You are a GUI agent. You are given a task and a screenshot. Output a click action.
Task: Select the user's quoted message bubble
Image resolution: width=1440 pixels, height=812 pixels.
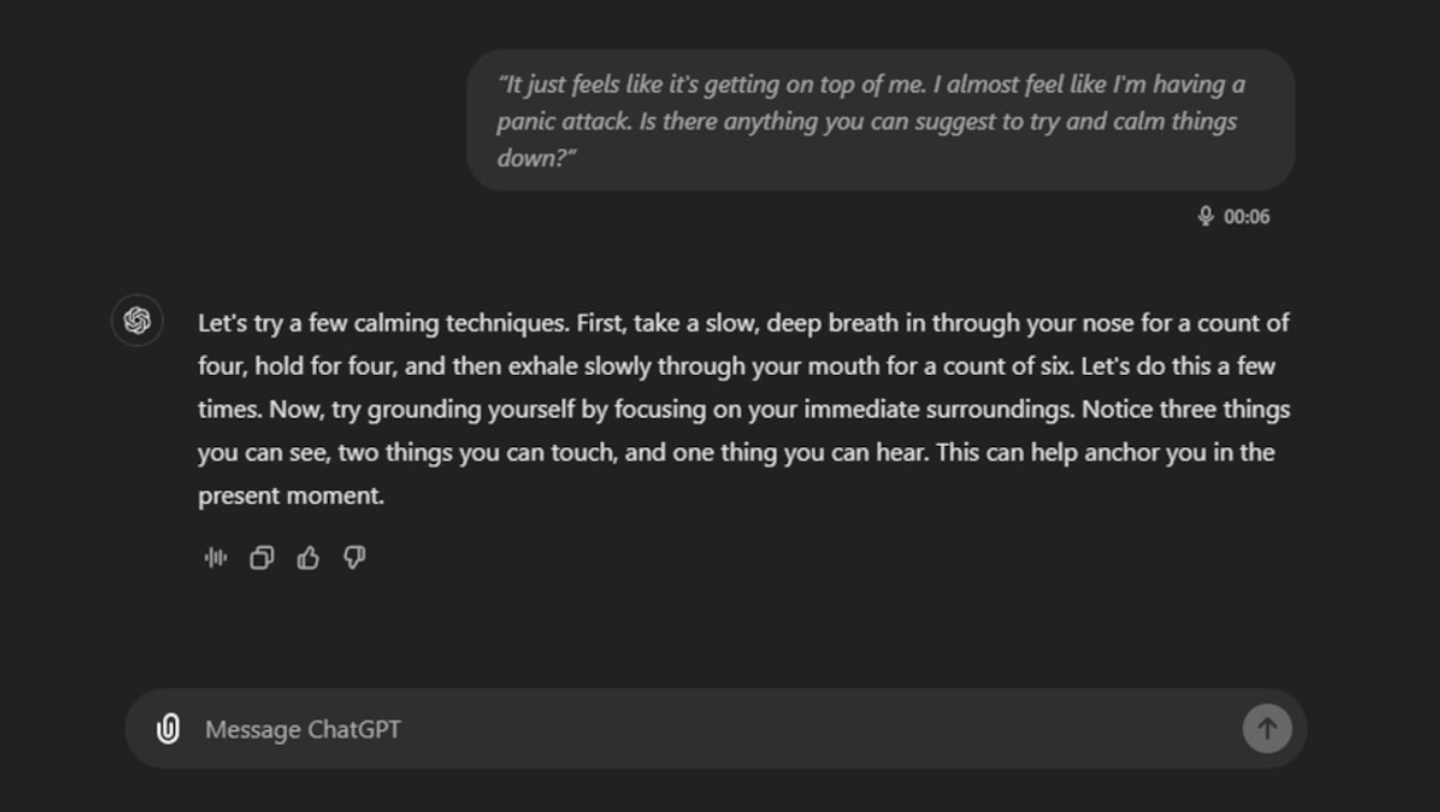pyautogui.click(x=880, y=120)
